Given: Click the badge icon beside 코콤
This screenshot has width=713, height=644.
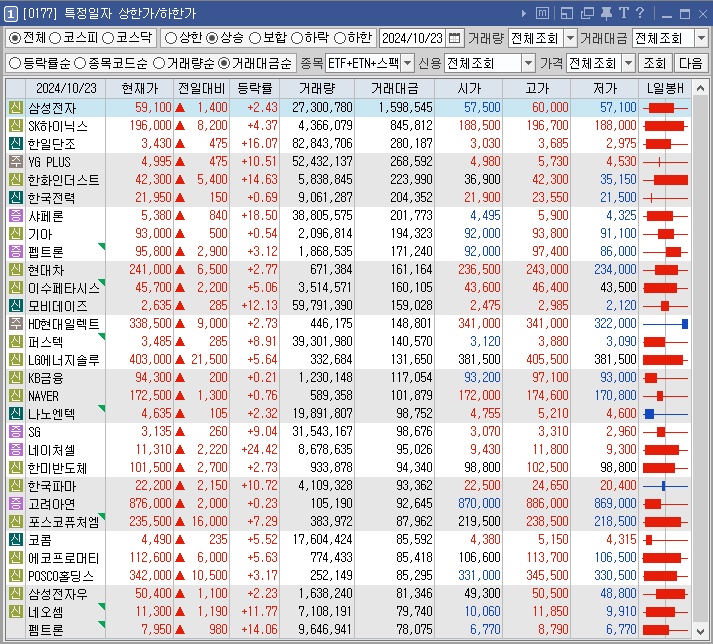Looking at the screenshot, I should [x=16, y=539].
